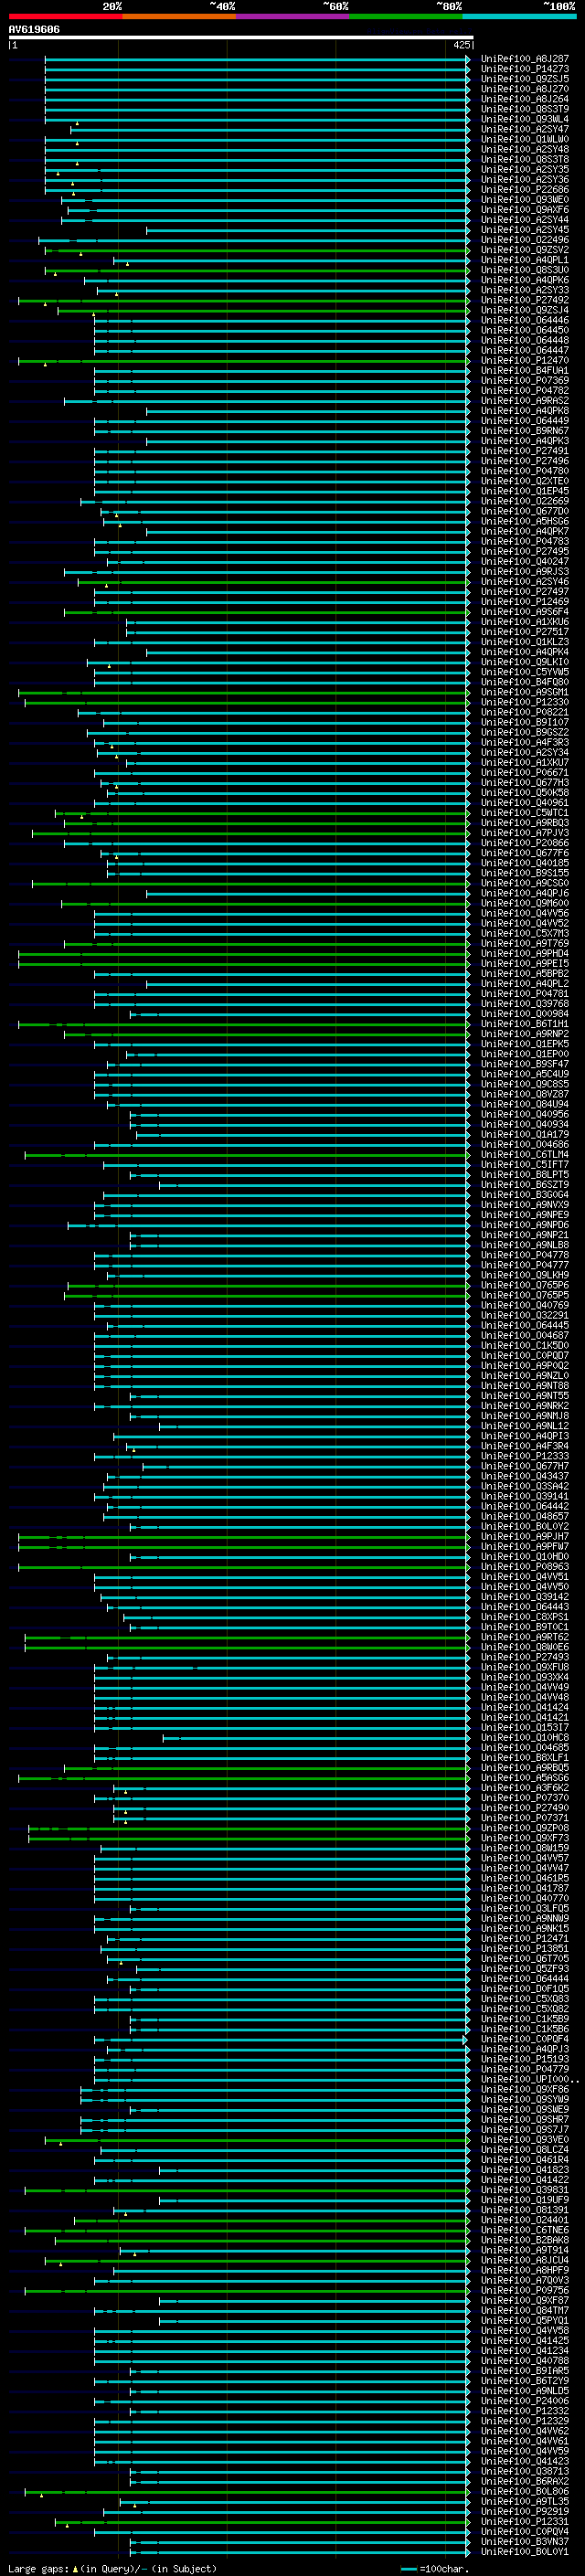Image resolution: width=585 pixels, height=2576 pixels.
Task: Select the UniRef100_Q9LKH9 label
Action: coord(524,1275)
